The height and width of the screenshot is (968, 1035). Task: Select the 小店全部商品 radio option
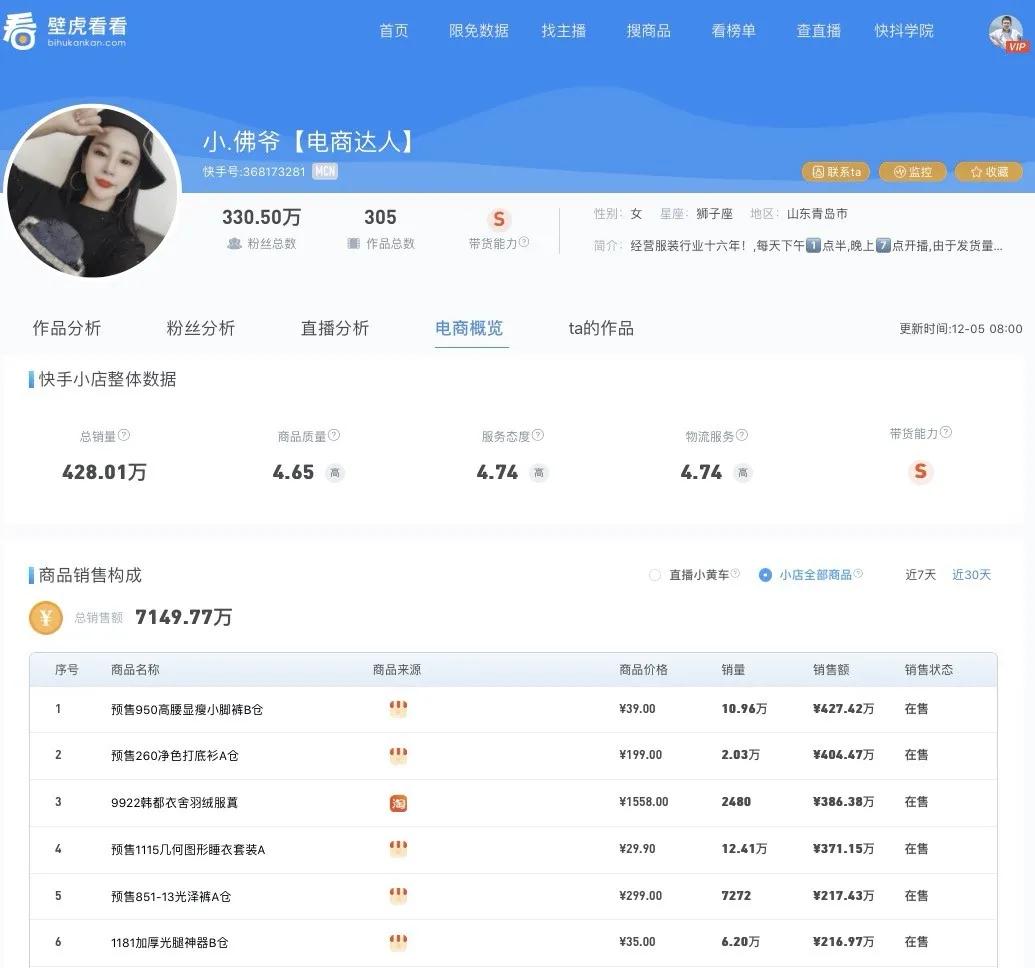(765, 575)
